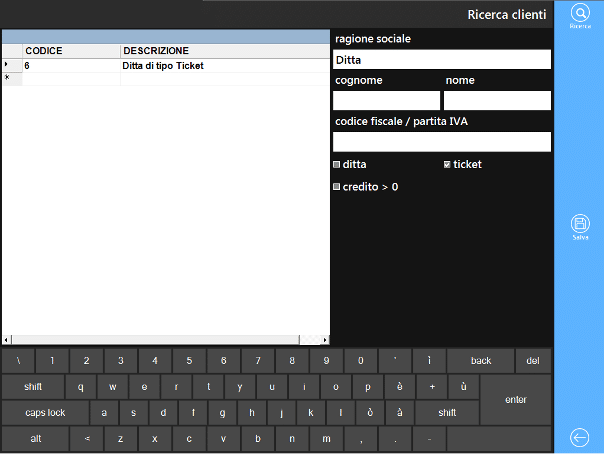604x454 pixels.
Task: Tap the 'k' key
Action: tap(310, 412)
